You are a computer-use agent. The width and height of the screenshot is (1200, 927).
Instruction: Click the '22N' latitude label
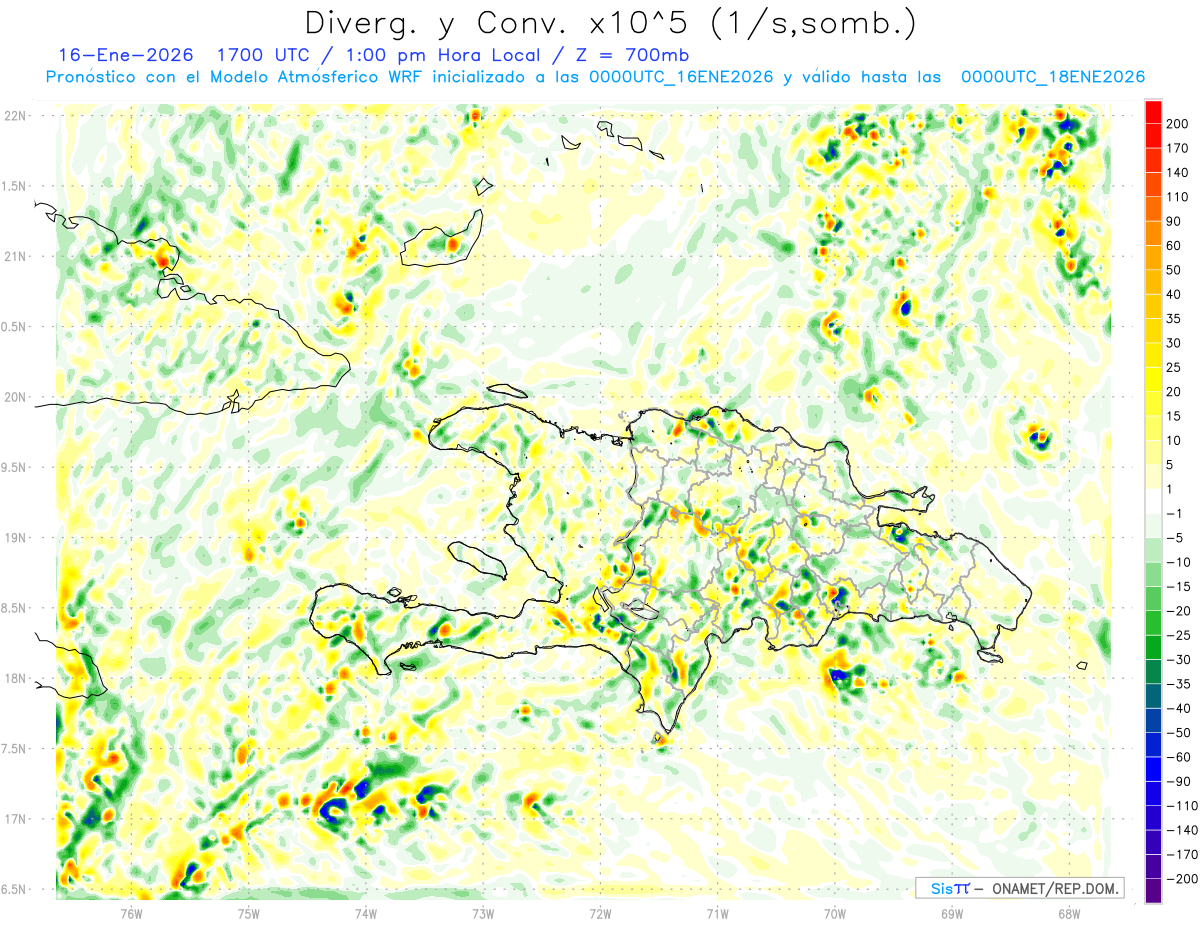[x=15, y=116]
